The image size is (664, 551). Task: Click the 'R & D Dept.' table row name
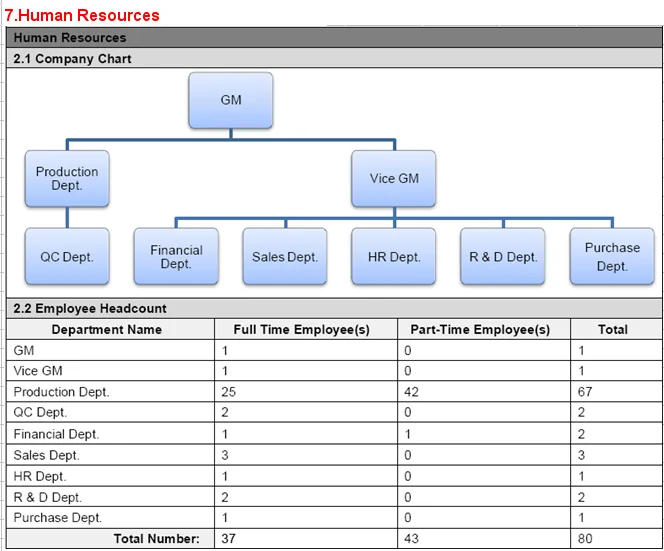pos(111,497)
